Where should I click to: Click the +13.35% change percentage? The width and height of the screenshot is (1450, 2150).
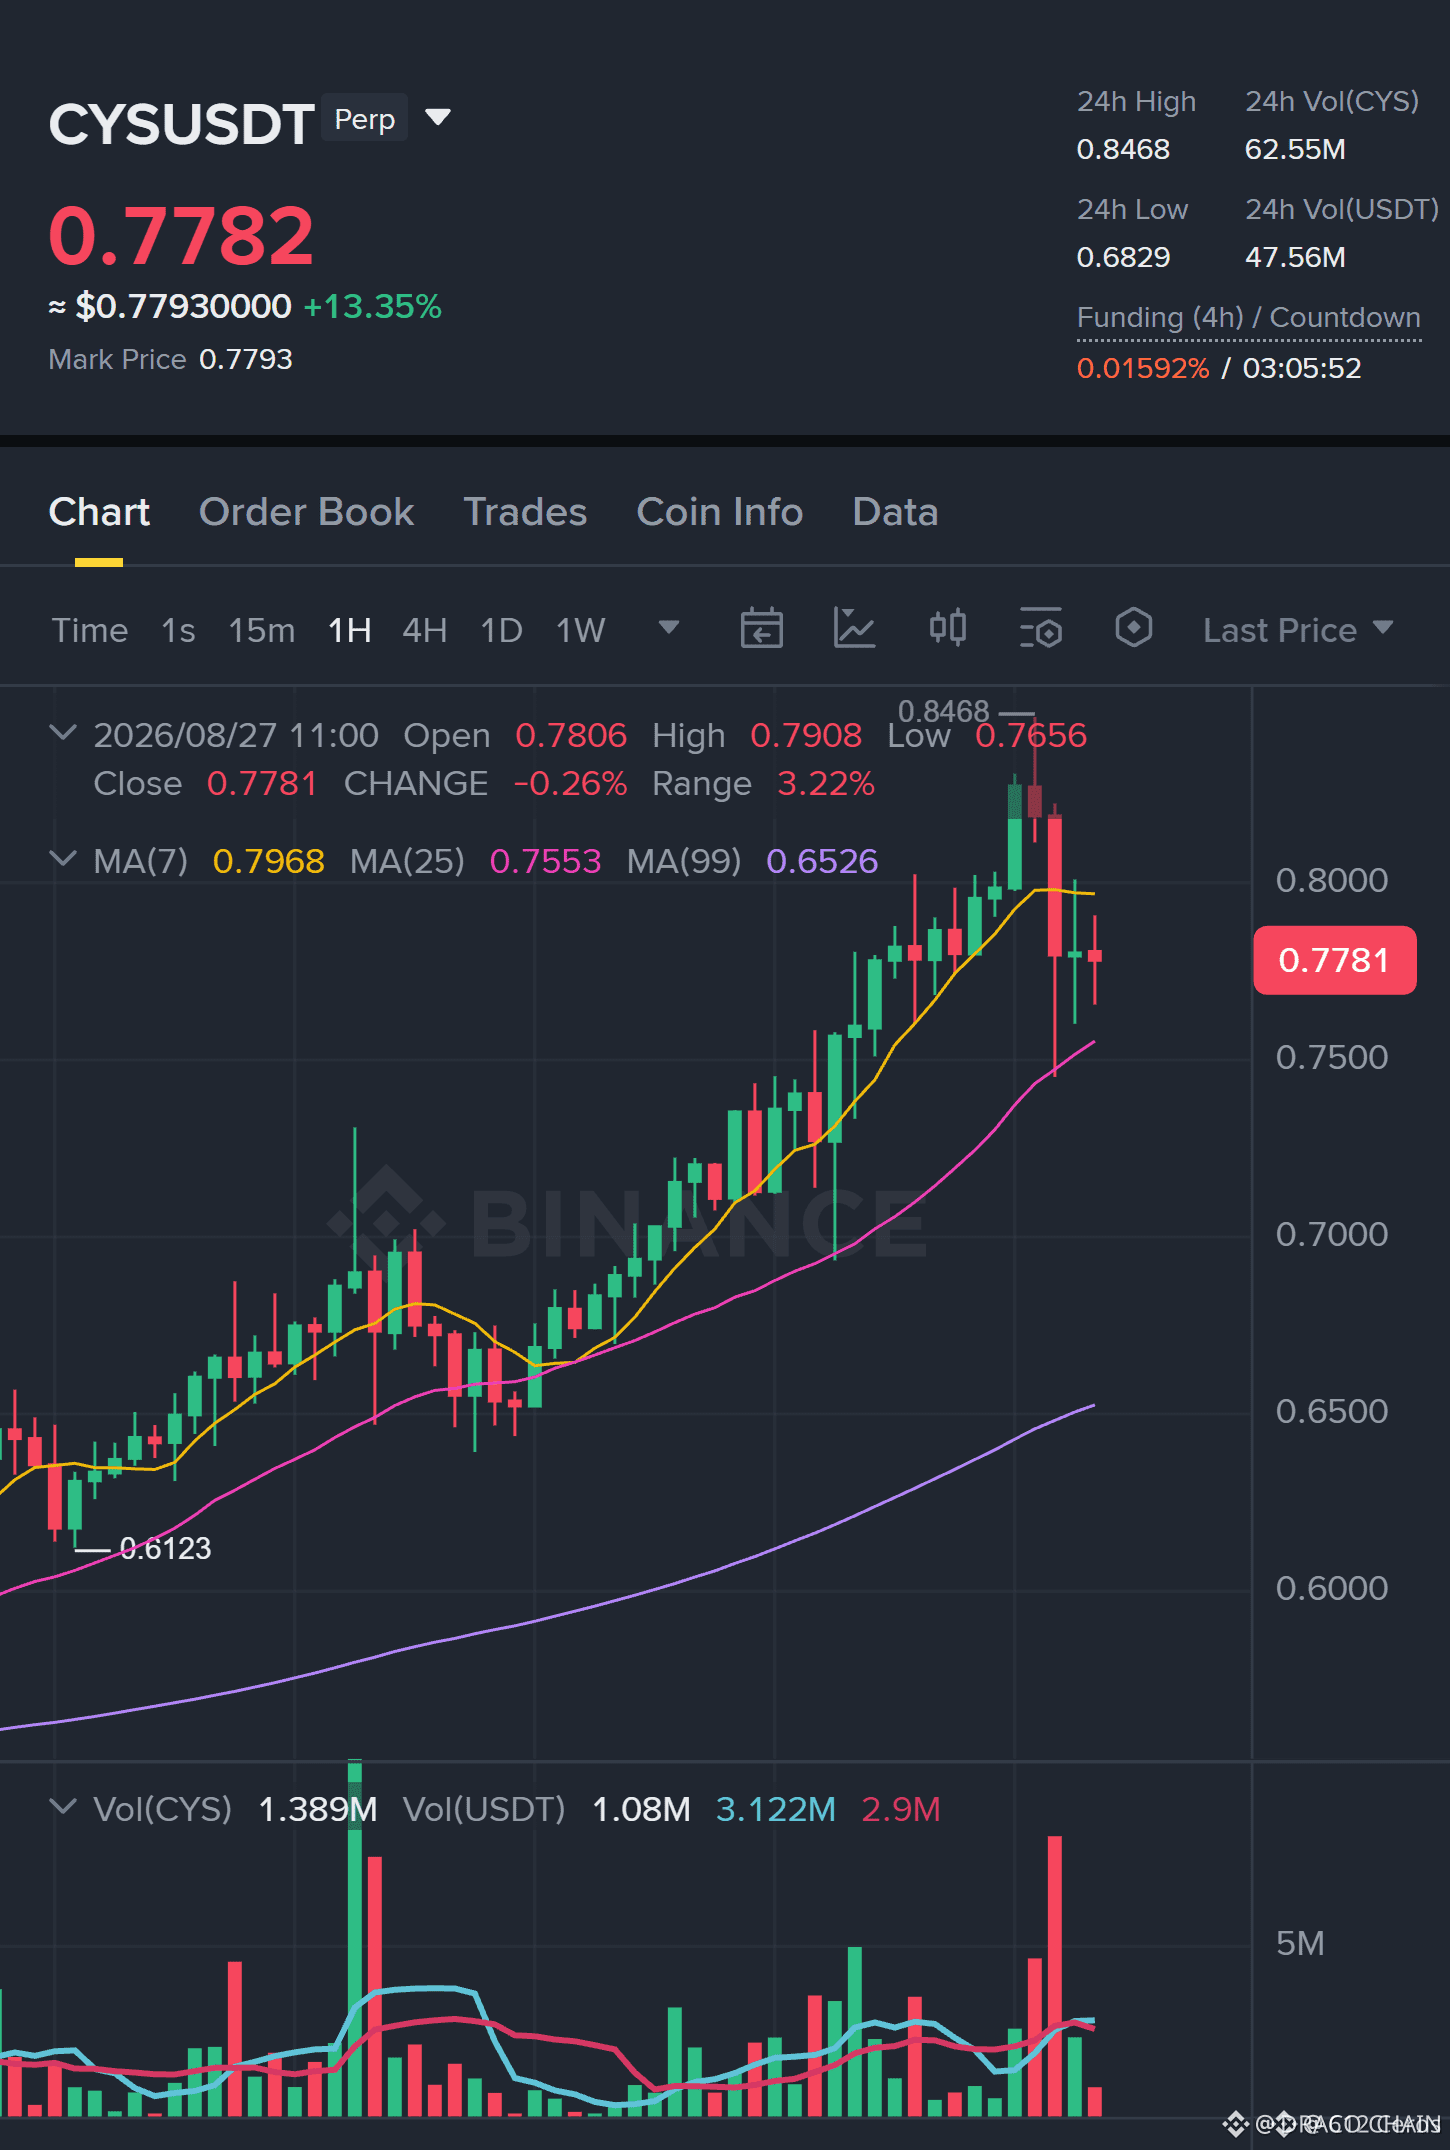[x=372, y=306]
